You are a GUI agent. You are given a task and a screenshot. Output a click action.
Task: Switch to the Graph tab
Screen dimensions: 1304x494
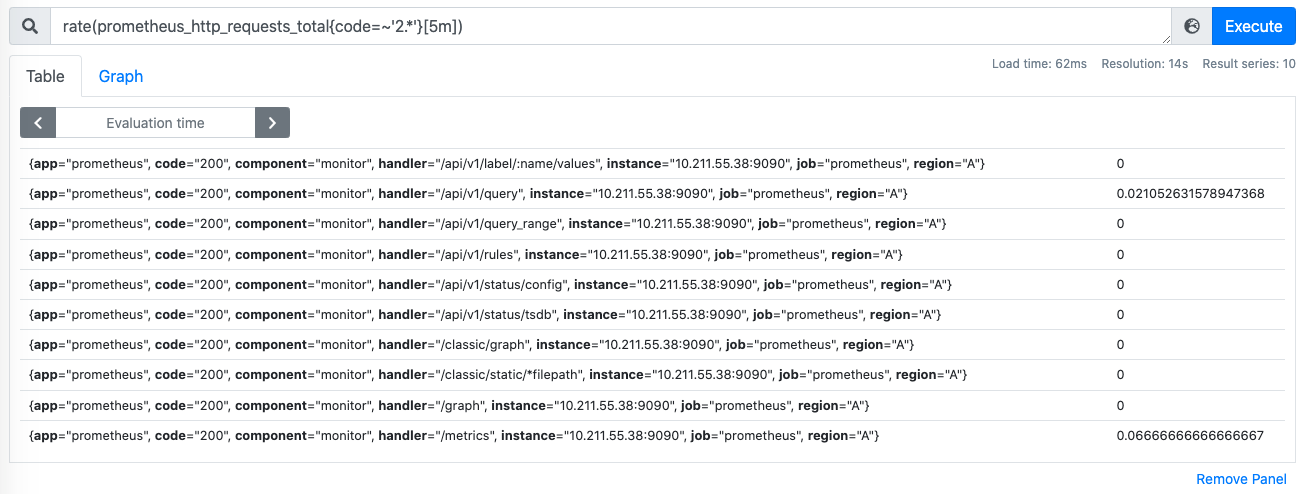[x=121, y=76]
